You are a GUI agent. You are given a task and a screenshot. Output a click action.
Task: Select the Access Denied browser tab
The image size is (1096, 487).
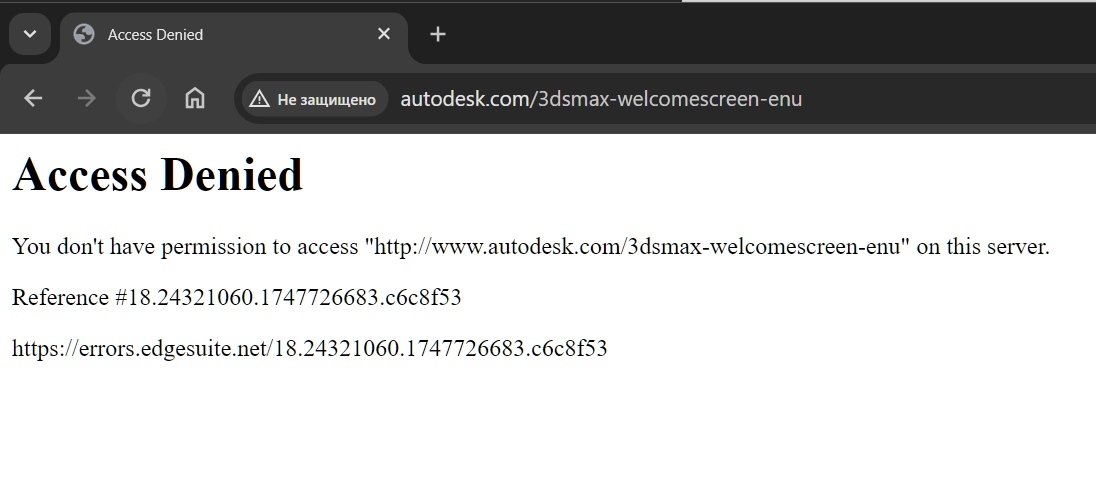pyautogui.click(x=234, y=35)
